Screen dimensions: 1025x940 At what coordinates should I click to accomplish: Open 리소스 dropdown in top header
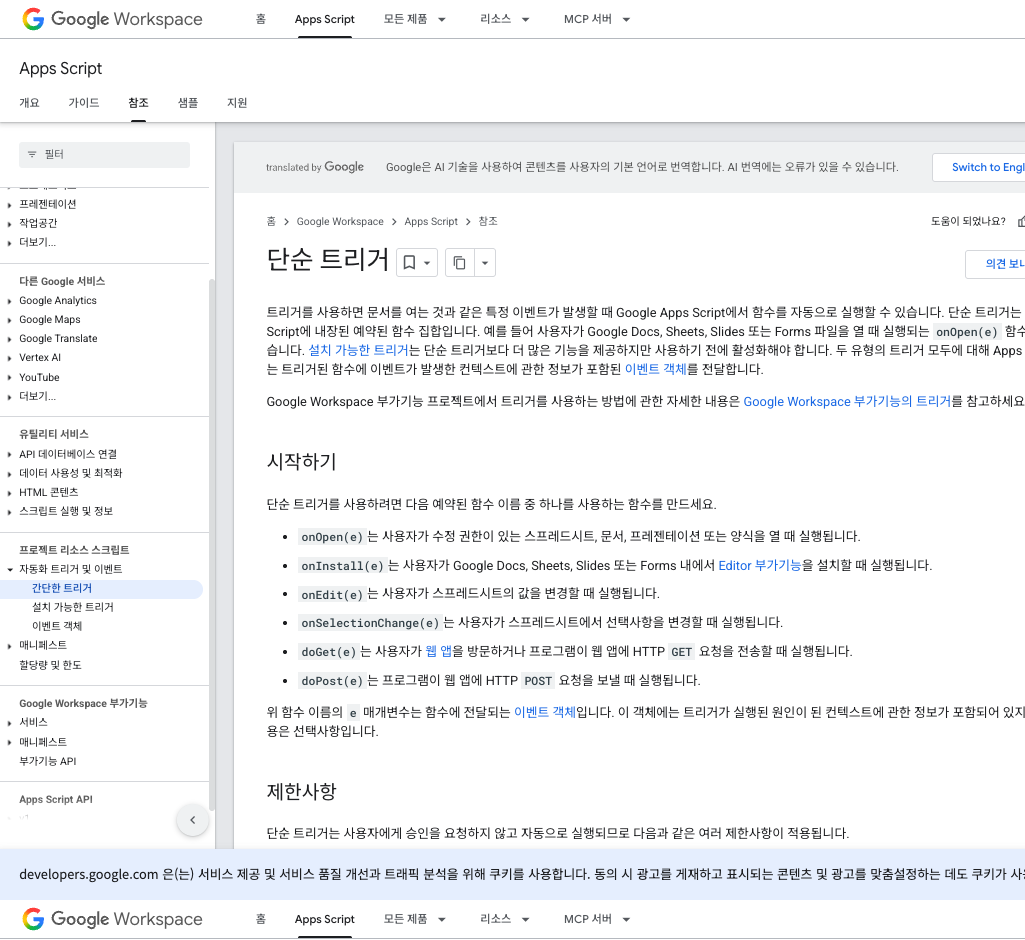(x=504, y=19)
